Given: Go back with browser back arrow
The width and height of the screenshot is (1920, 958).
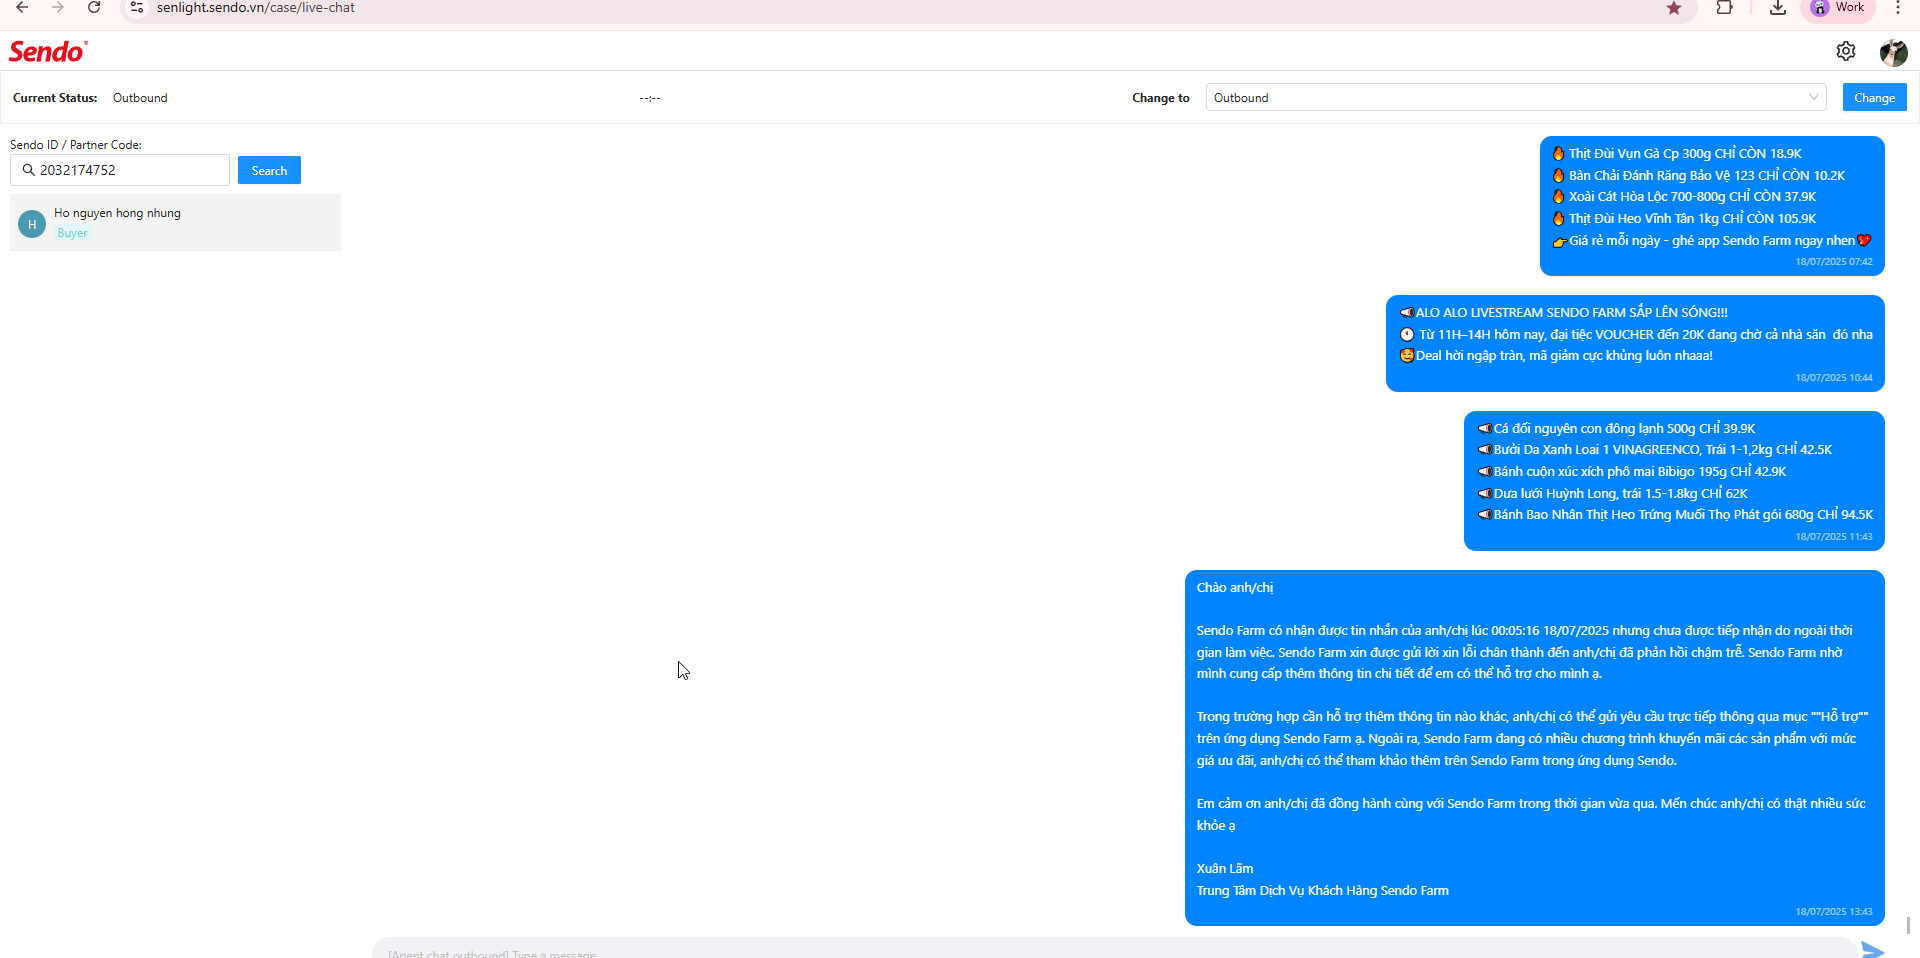Looking at the screenshot, I should [x=22, y=8].
